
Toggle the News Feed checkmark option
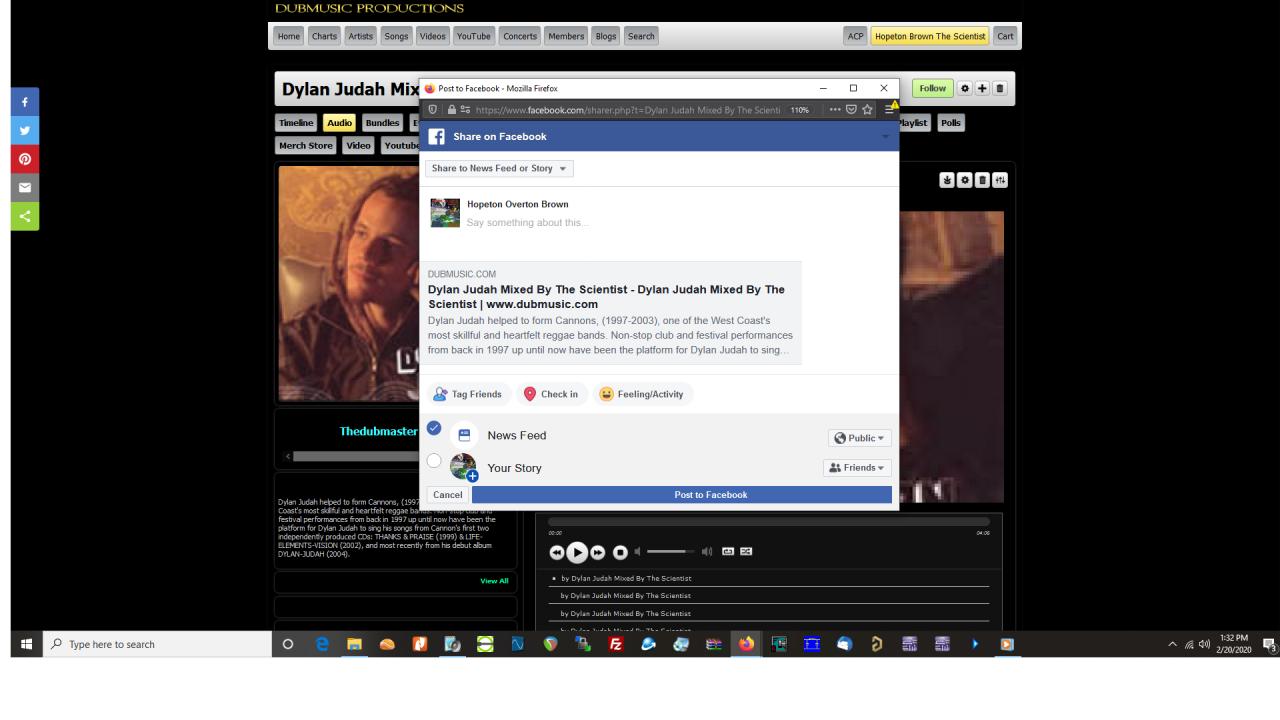click(x=433, y=428)
